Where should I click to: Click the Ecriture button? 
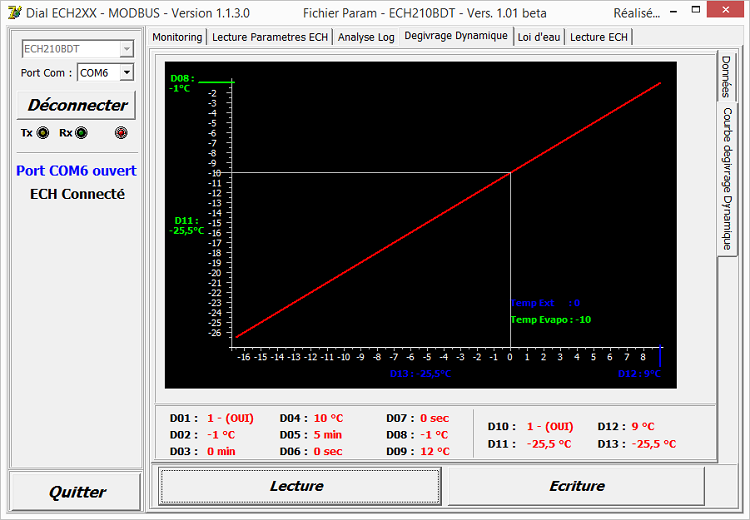coord(577,486)
